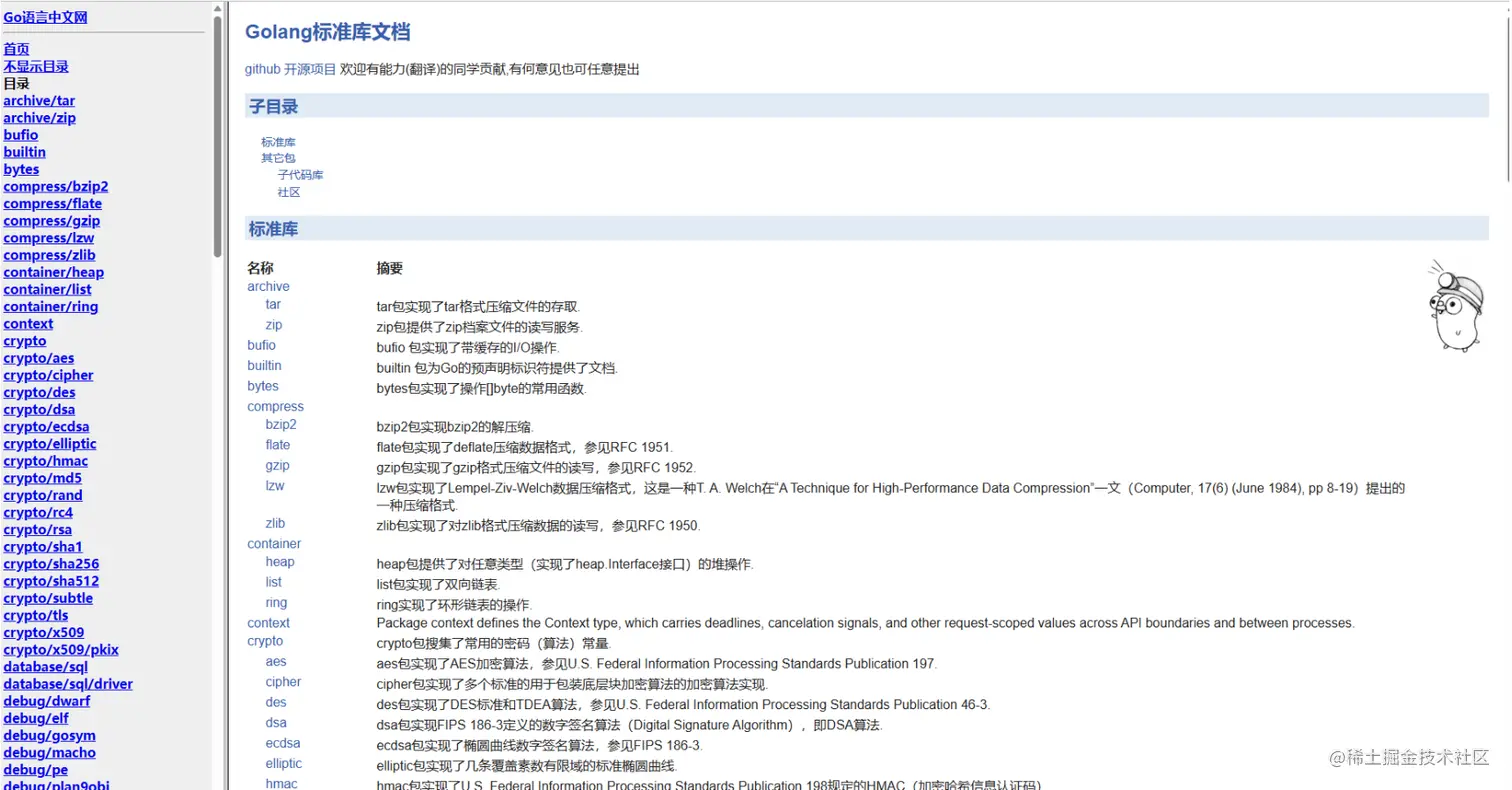Open the lzw package table entry
1512x790 pixels.
click(275, 486)
